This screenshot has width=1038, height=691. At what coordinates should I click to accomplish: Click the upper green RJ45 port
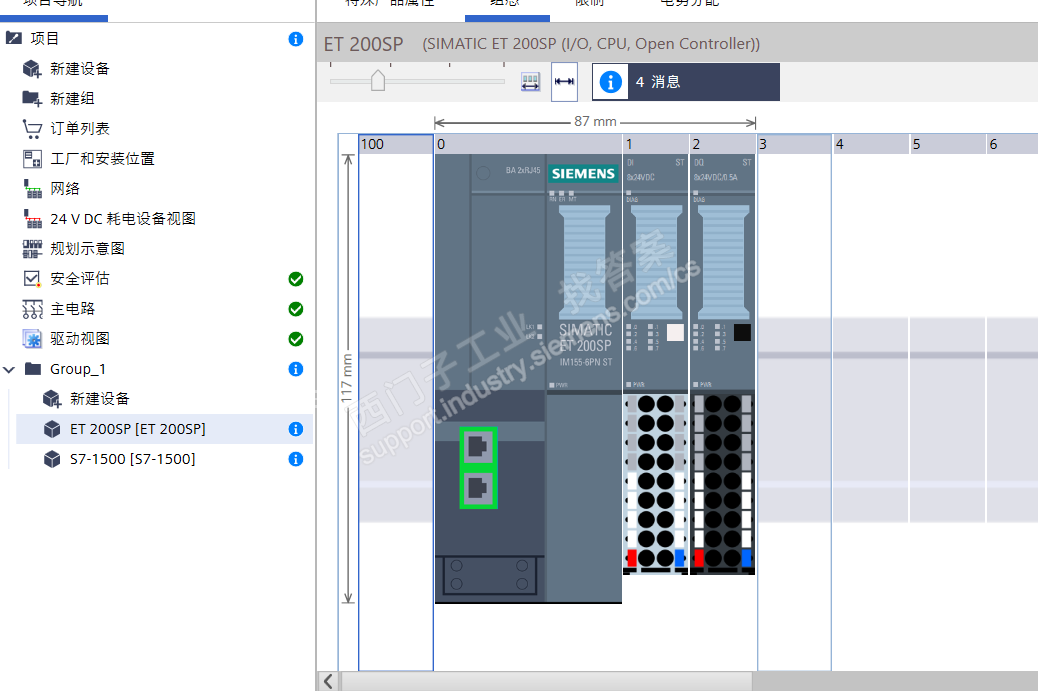478,447
